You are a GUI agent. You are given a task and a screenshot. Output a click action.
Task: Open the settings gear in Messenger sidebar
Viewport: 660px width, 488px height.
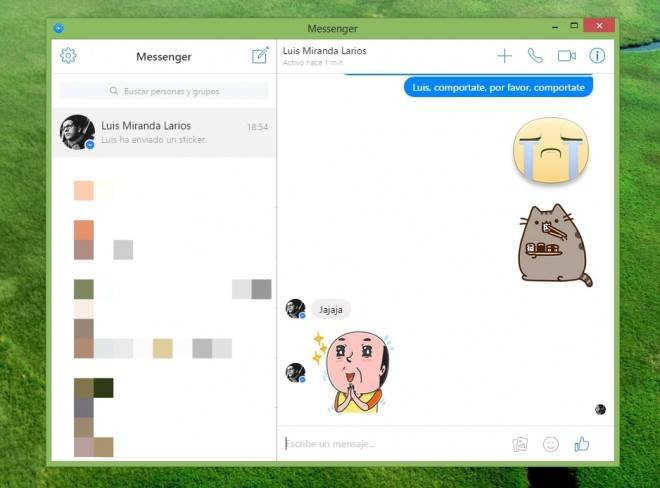click(x=68, y=56)
